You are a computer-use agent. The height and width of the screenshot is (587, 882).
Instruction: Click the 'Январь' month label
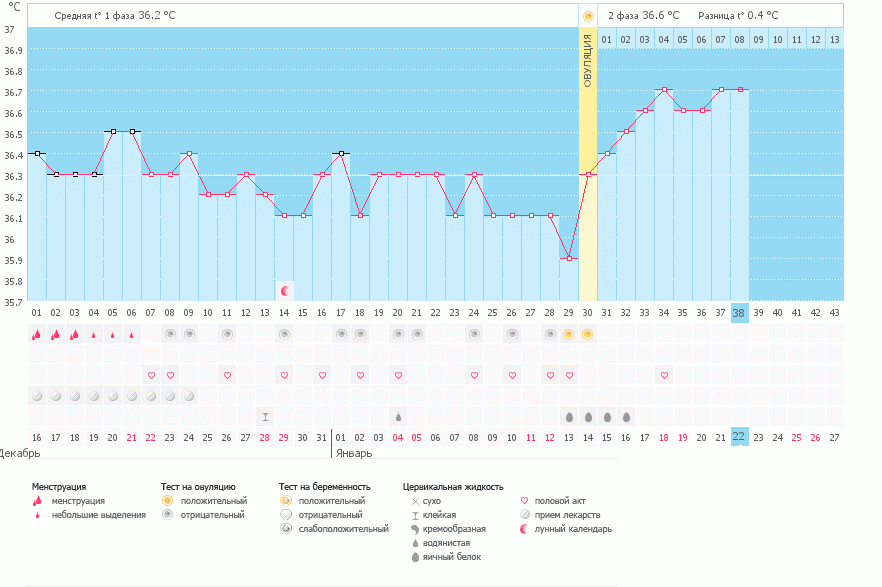click(x=351, y=453)
